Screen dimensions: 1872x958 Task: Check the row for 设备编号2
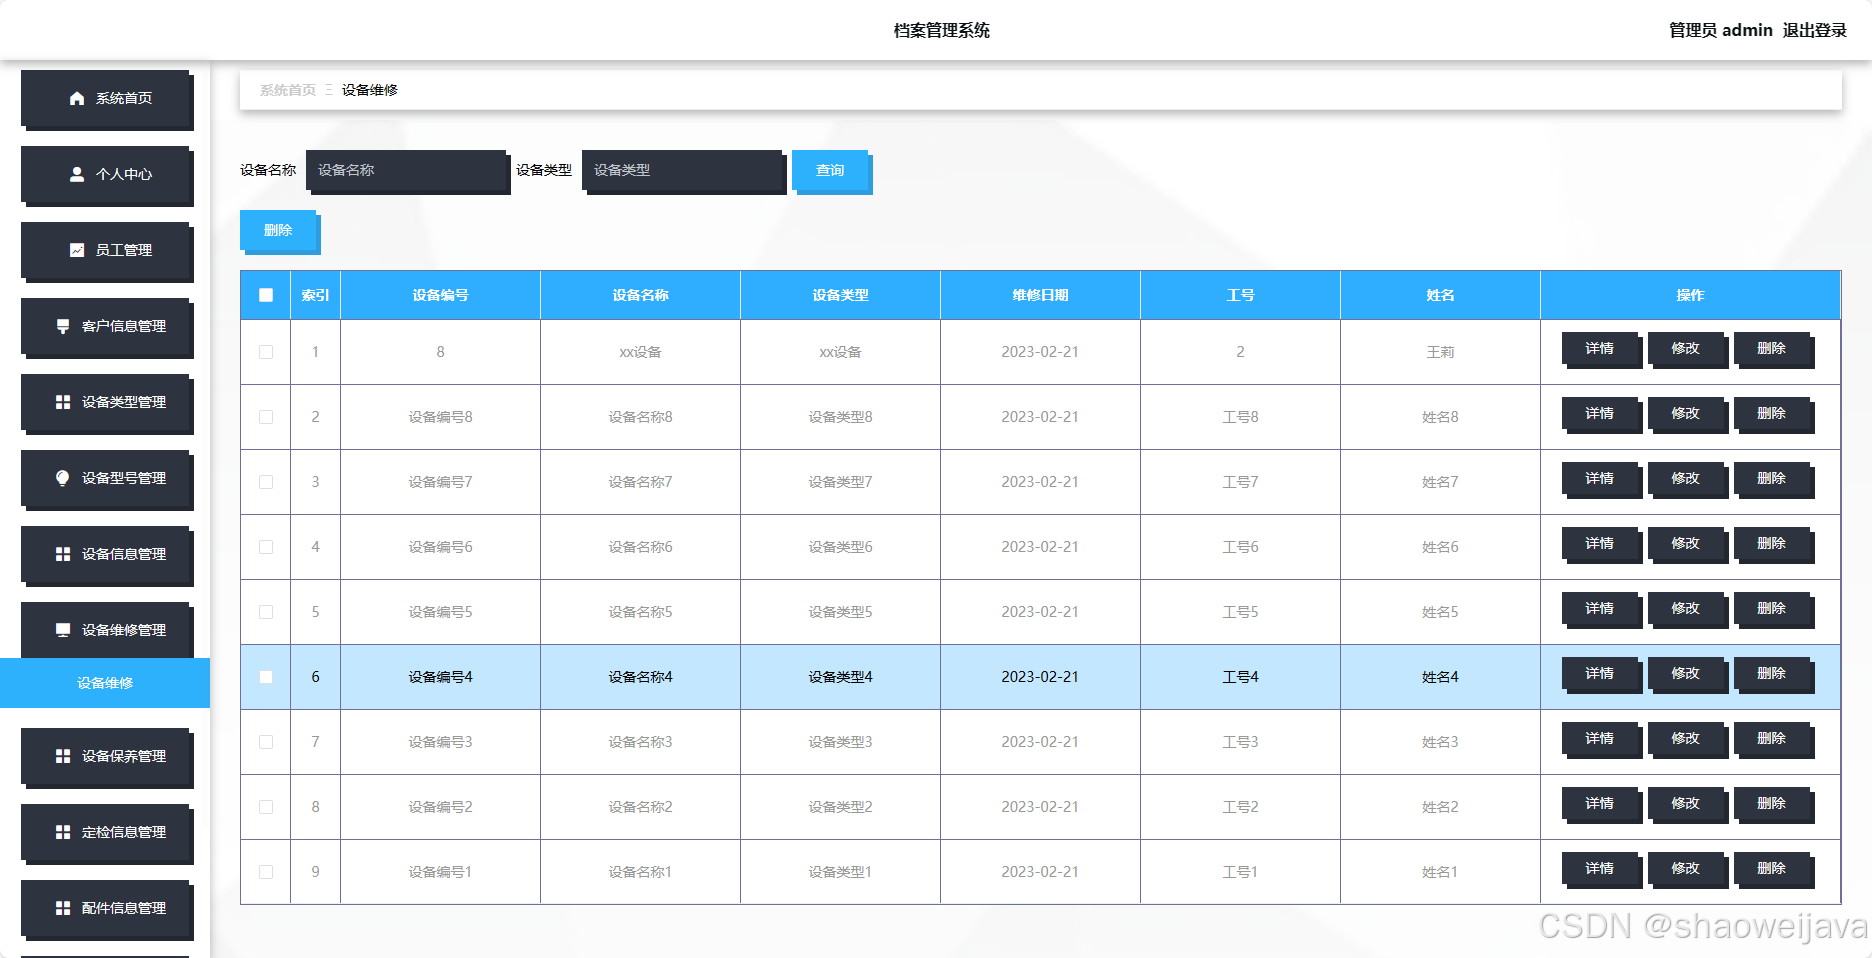[x=266, y=807]
